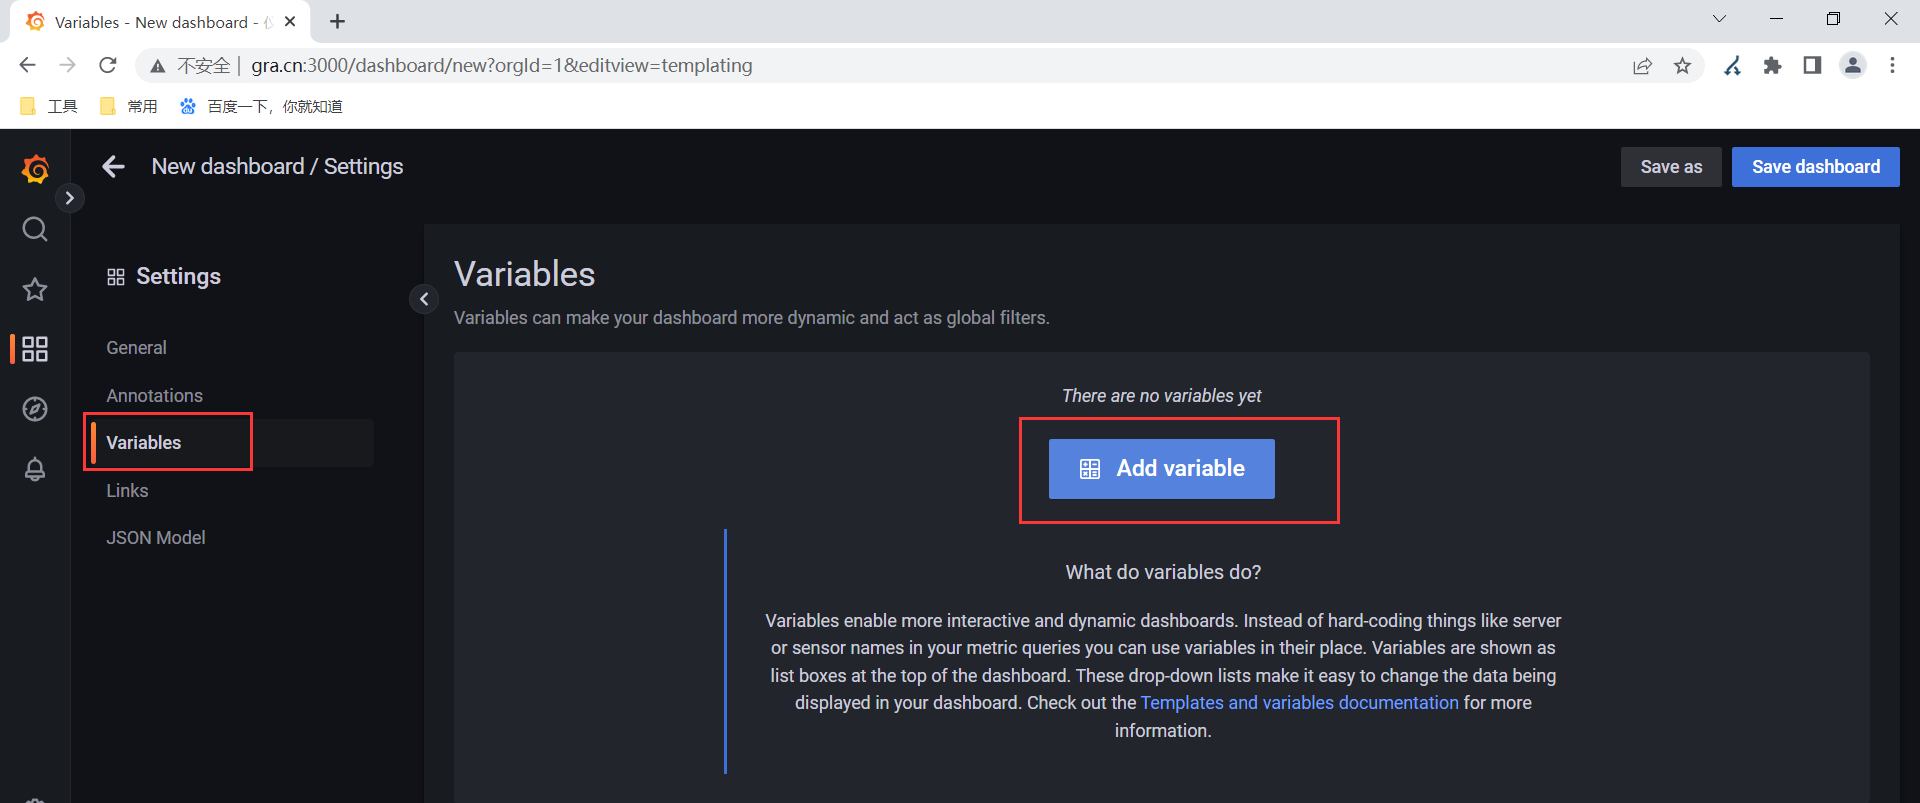Open Templates and variables documentation link
The image size is (1920, 803).
tap(1299, 703)
